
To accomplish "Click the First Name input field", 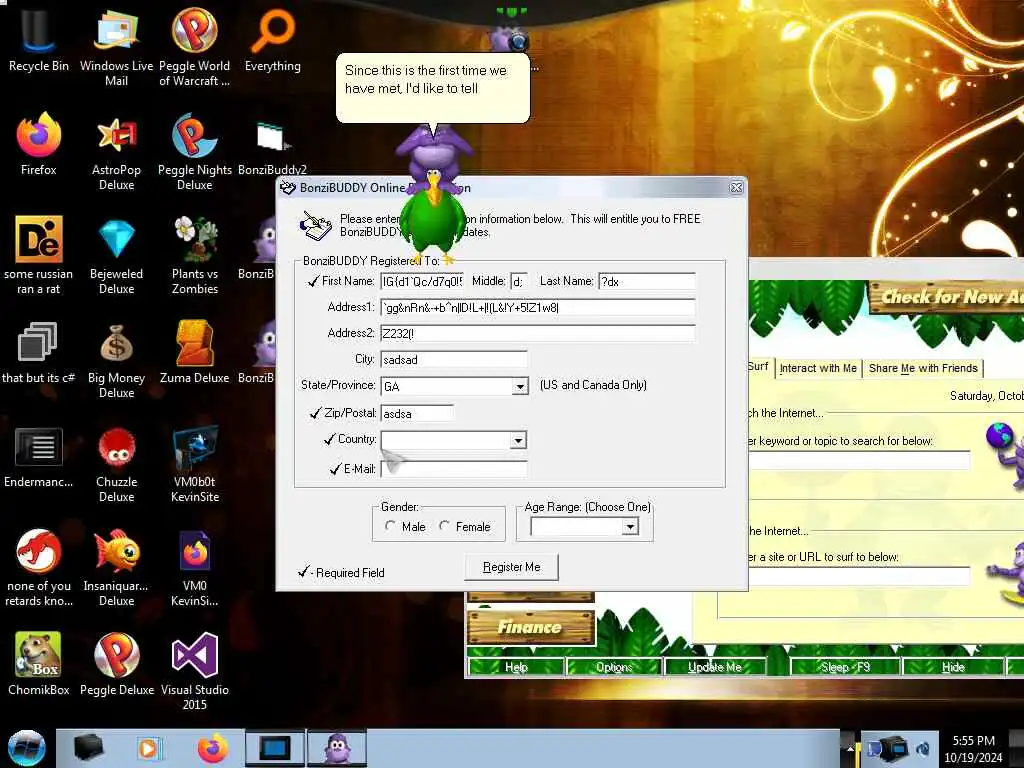I will pos(422,281).
